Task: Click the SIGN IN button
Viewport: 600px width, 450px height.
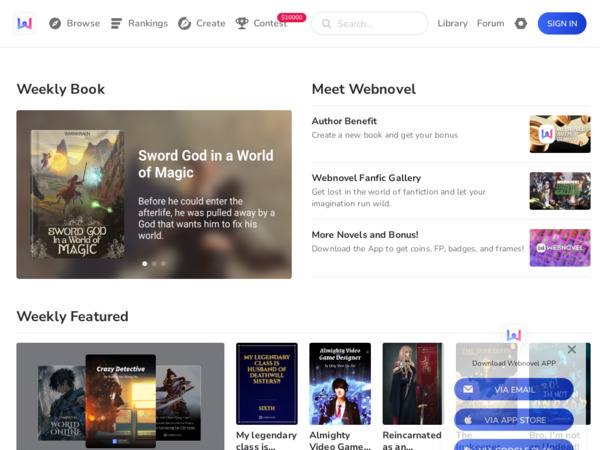Action: point(562,23)
